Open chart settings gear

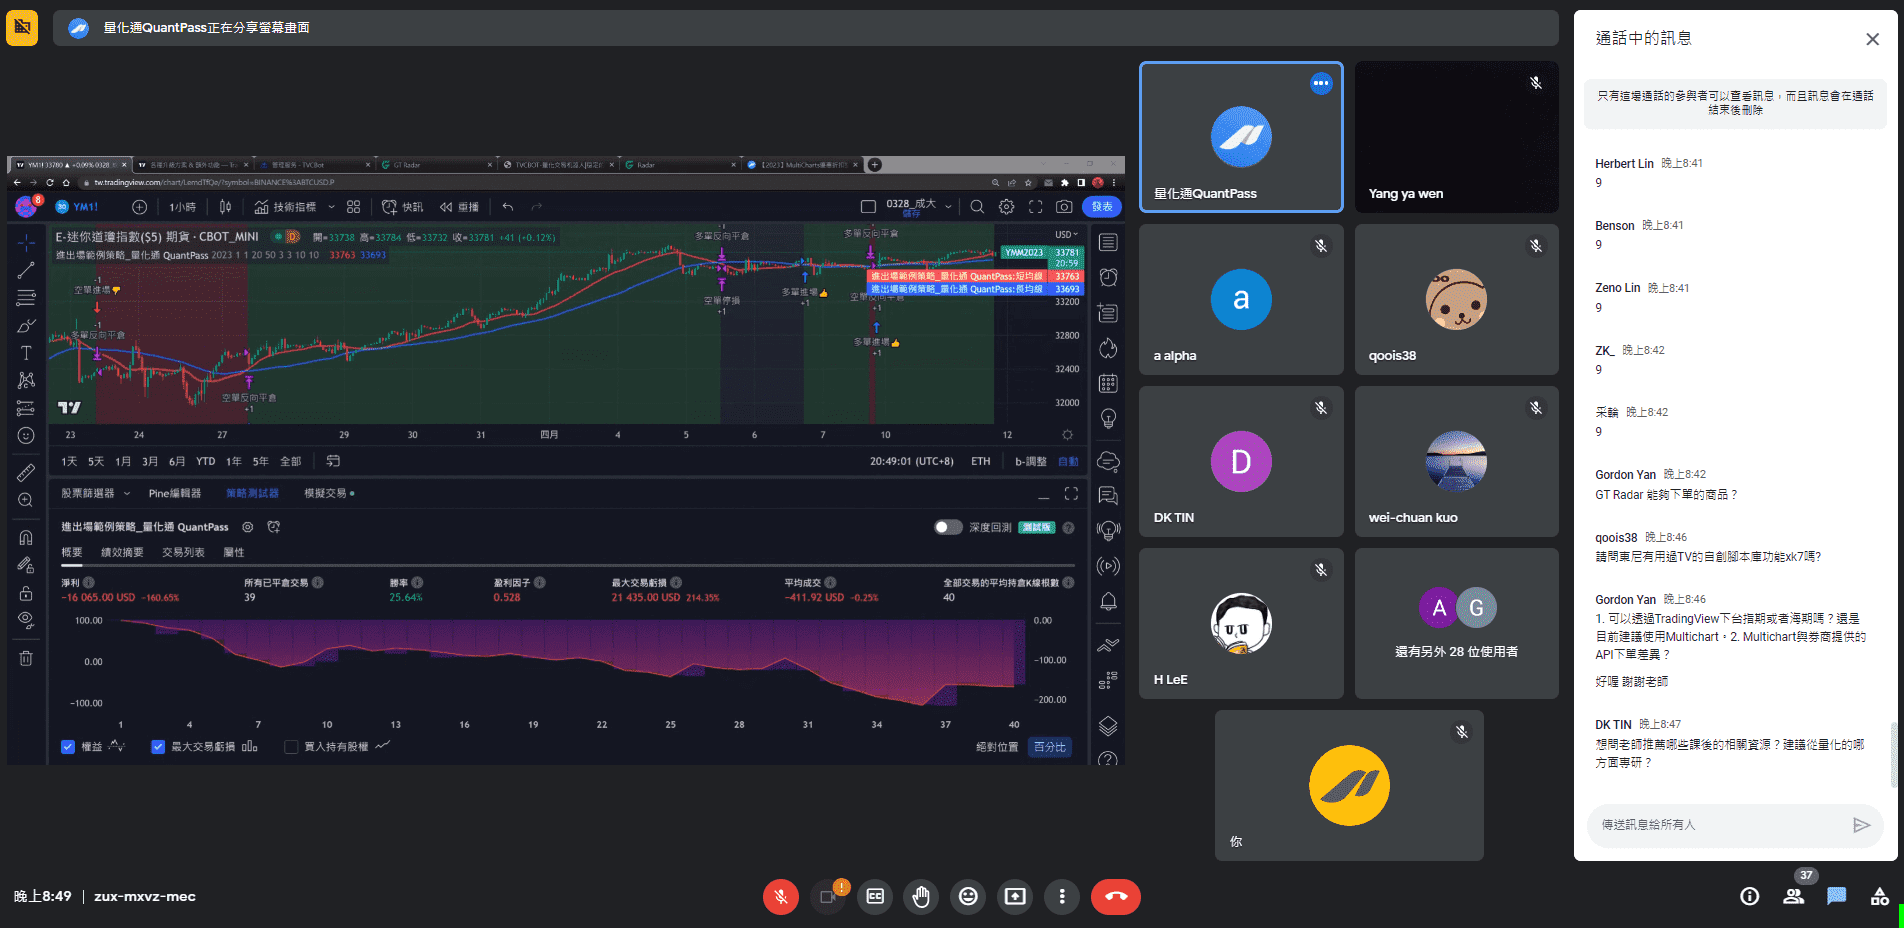point(1006,207)
